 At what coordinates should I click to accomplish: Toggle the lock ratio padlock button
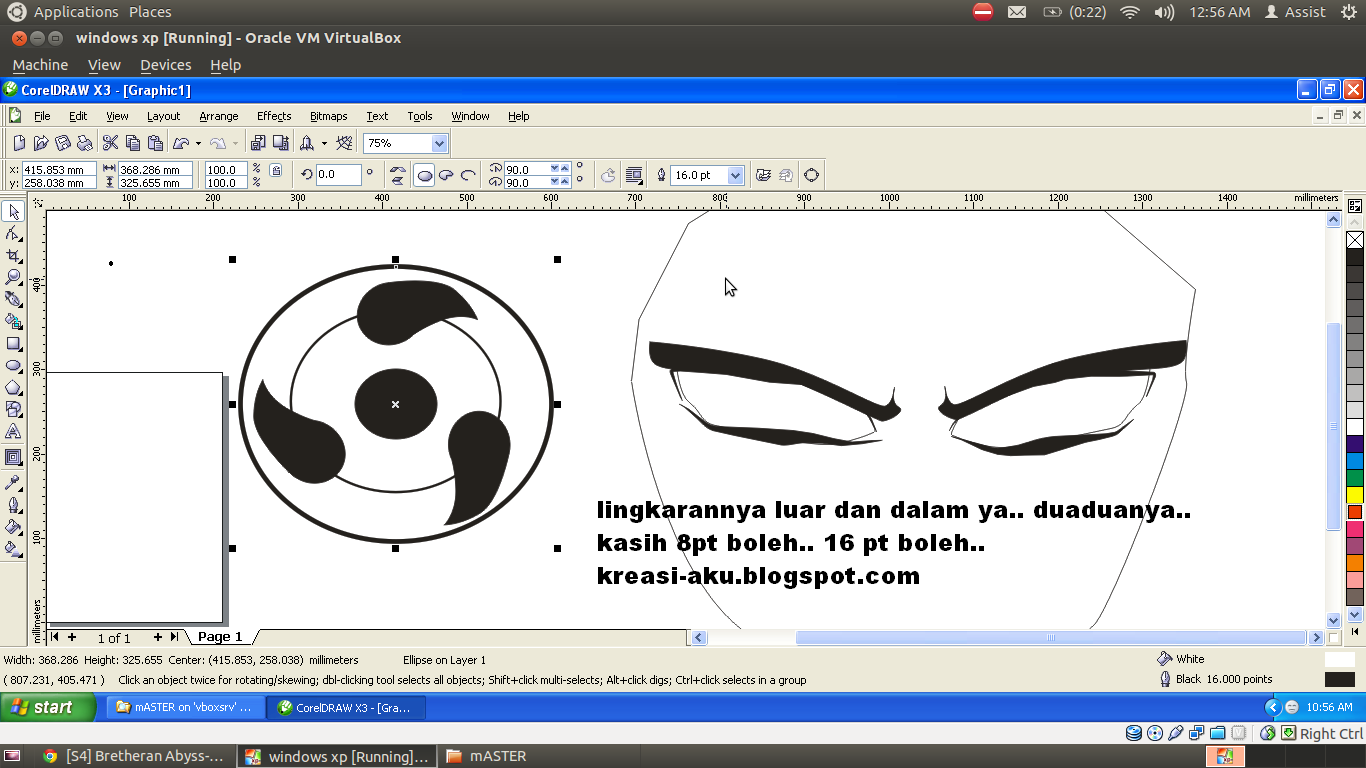point(276,171)
